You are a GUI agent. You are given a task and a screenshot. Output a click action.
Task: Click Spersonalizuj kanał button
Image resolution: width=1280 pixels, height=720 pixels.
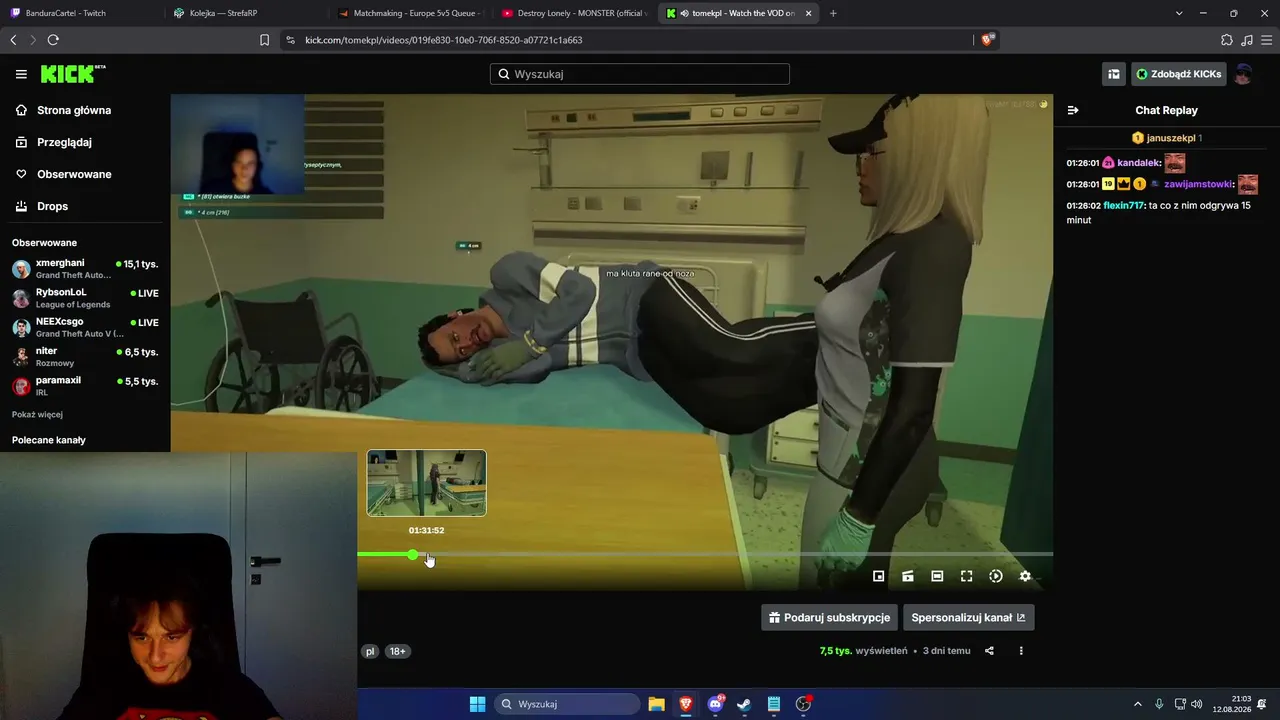click(x=968, y=617)
